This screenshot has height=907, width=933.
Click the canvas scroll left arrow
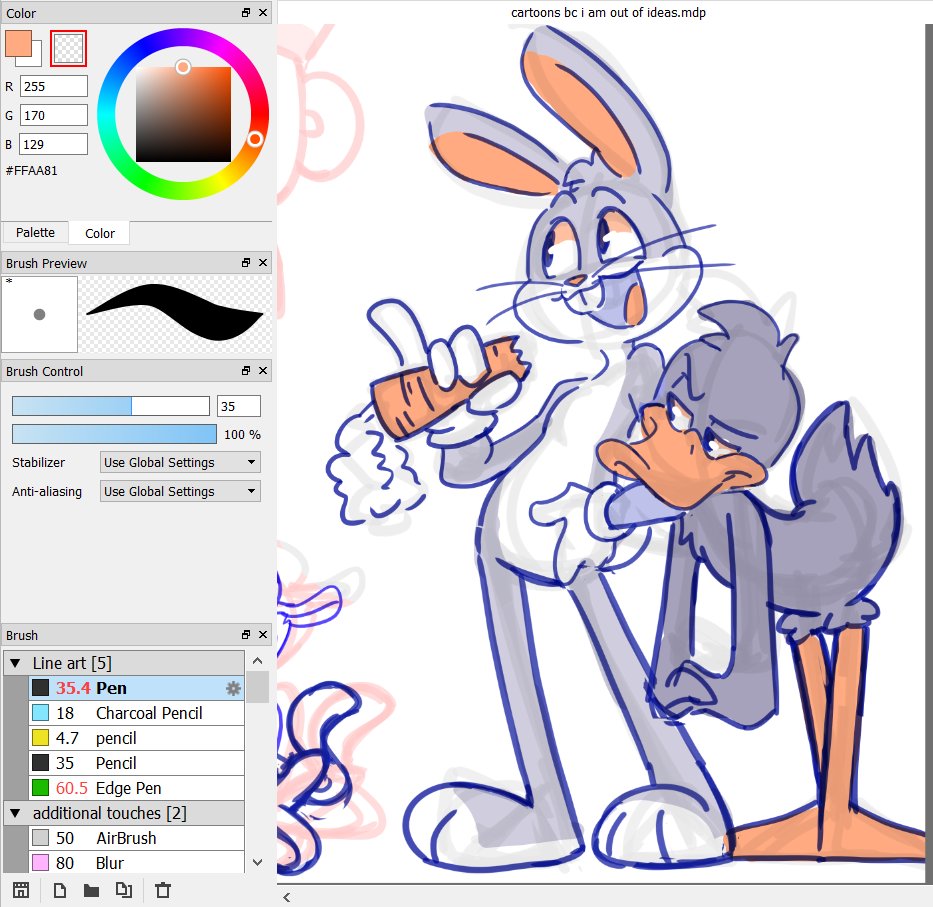(x=287, y=897)
